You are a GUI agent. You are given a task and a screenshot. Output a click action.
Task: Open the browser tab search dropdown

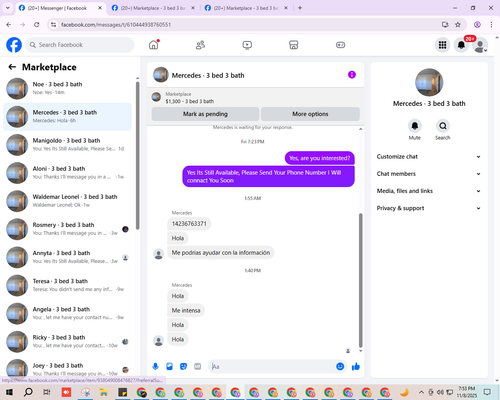(x=8, y=8)
